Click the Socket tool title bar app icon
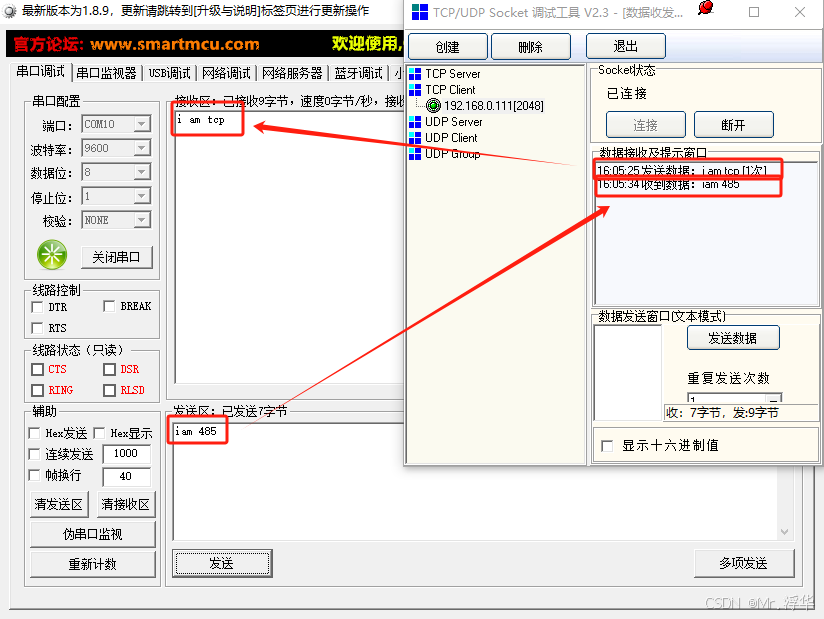Image resolution: width=824 pixels, height=619 pixels. pos(419,12)
